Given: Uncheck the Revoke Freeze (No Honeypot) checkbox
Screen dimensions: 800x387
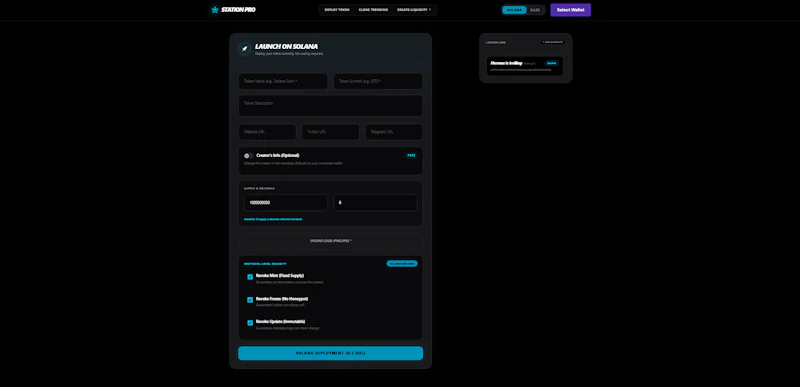Looking at the screenshot, I should pyautogui.click(x=250, y=300).
